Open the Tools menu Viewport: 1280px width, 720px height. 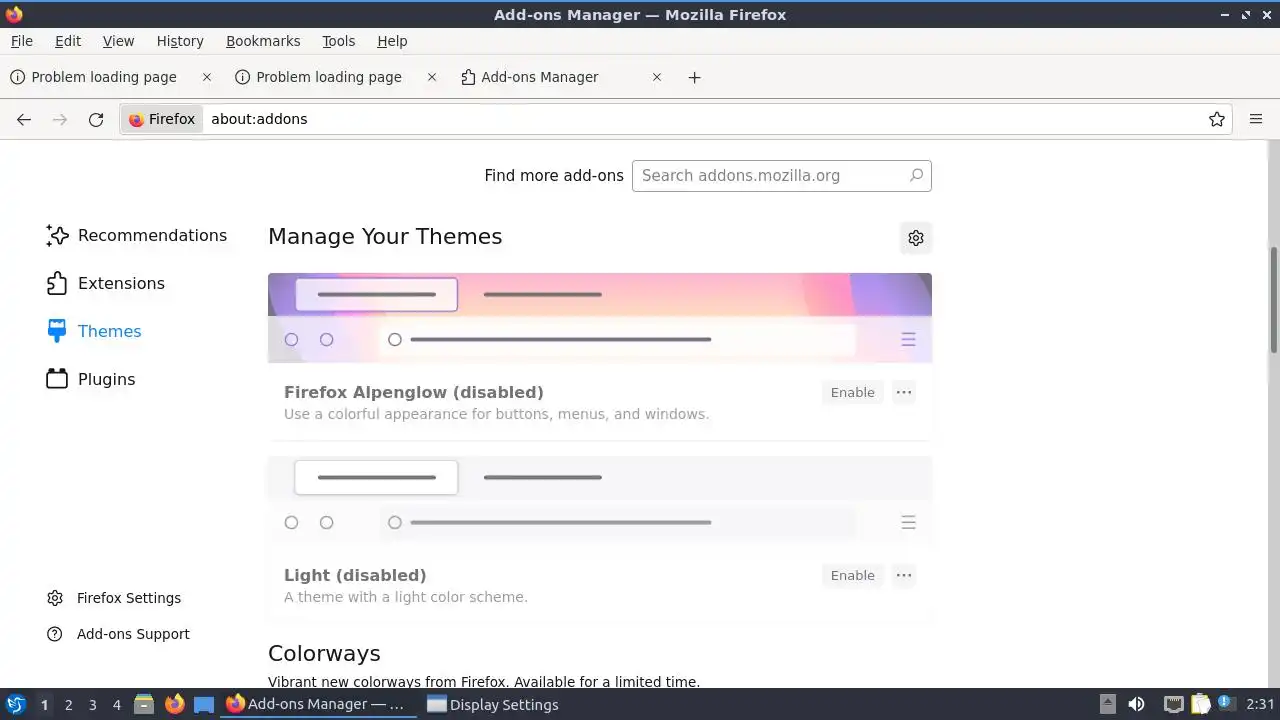[x=338, y=41]
